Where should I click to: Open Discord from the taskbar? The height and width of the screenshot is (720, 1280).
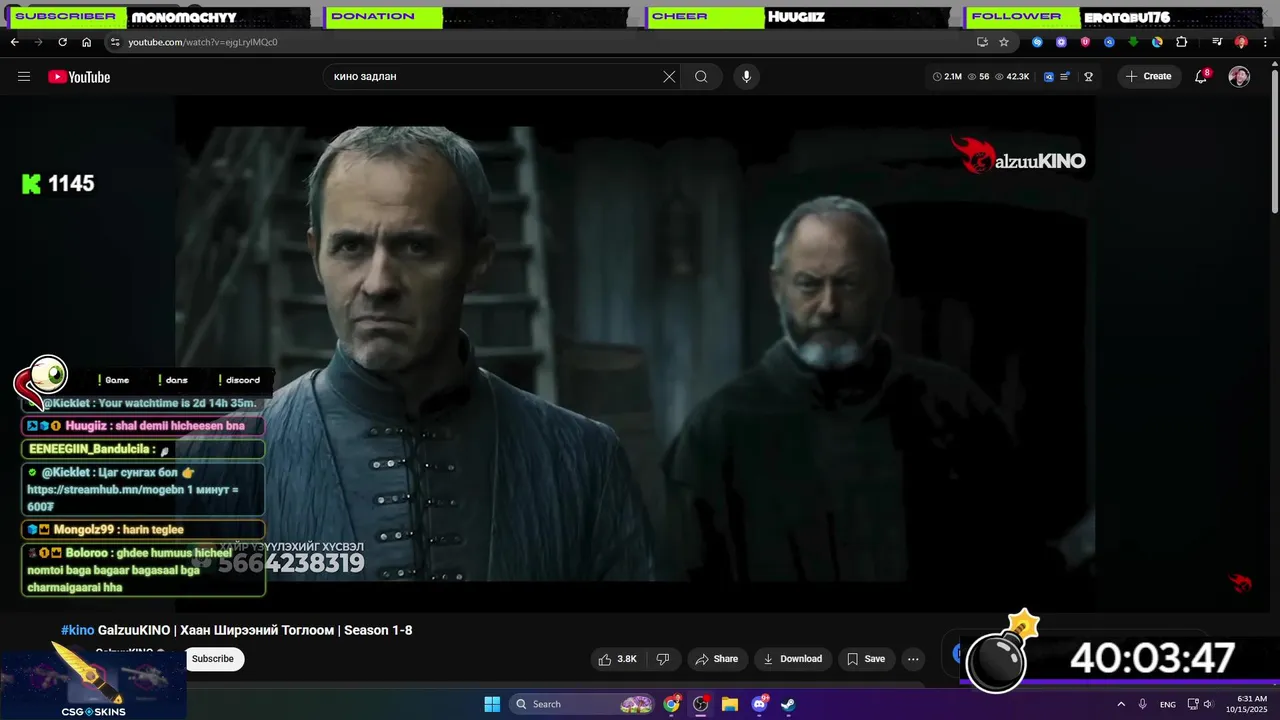click(x=759, y=704)
